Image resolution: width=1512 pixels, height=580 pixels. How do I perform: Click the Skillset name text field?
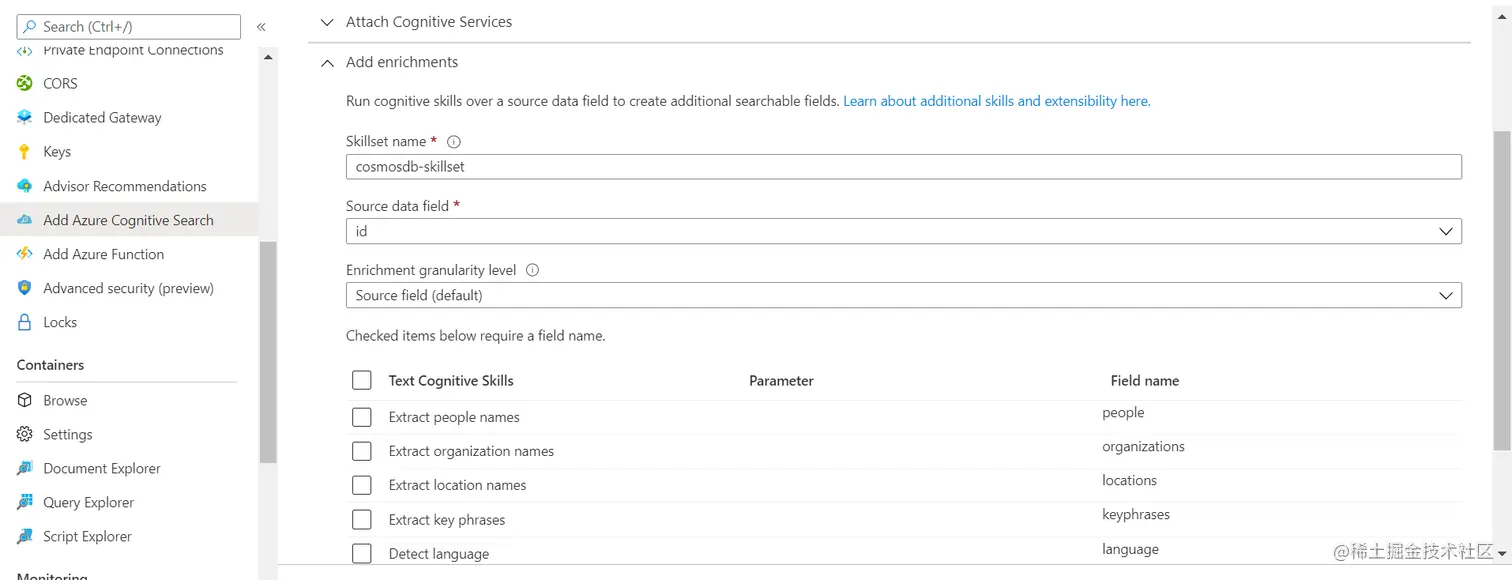pos(903,167)
